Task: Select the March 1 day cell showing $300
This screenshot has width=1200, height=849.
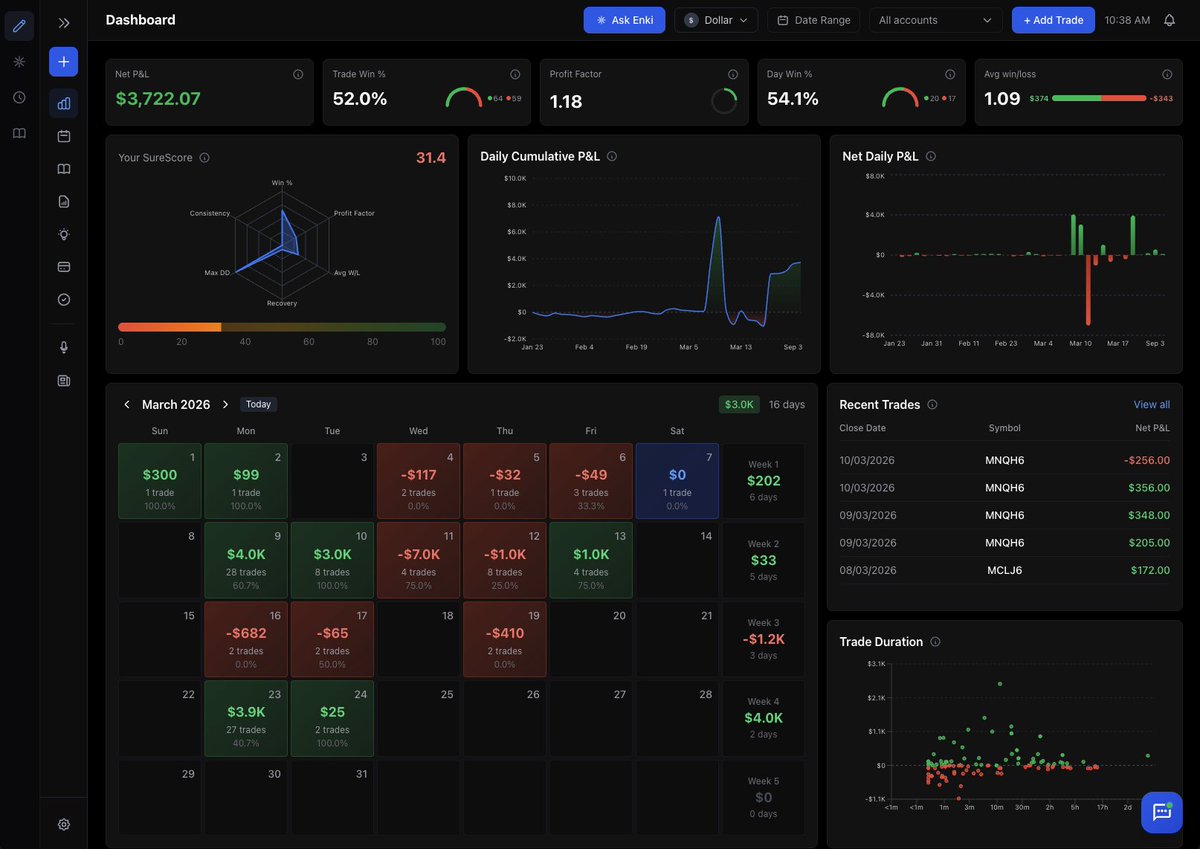Action: [x=160, y=481]
